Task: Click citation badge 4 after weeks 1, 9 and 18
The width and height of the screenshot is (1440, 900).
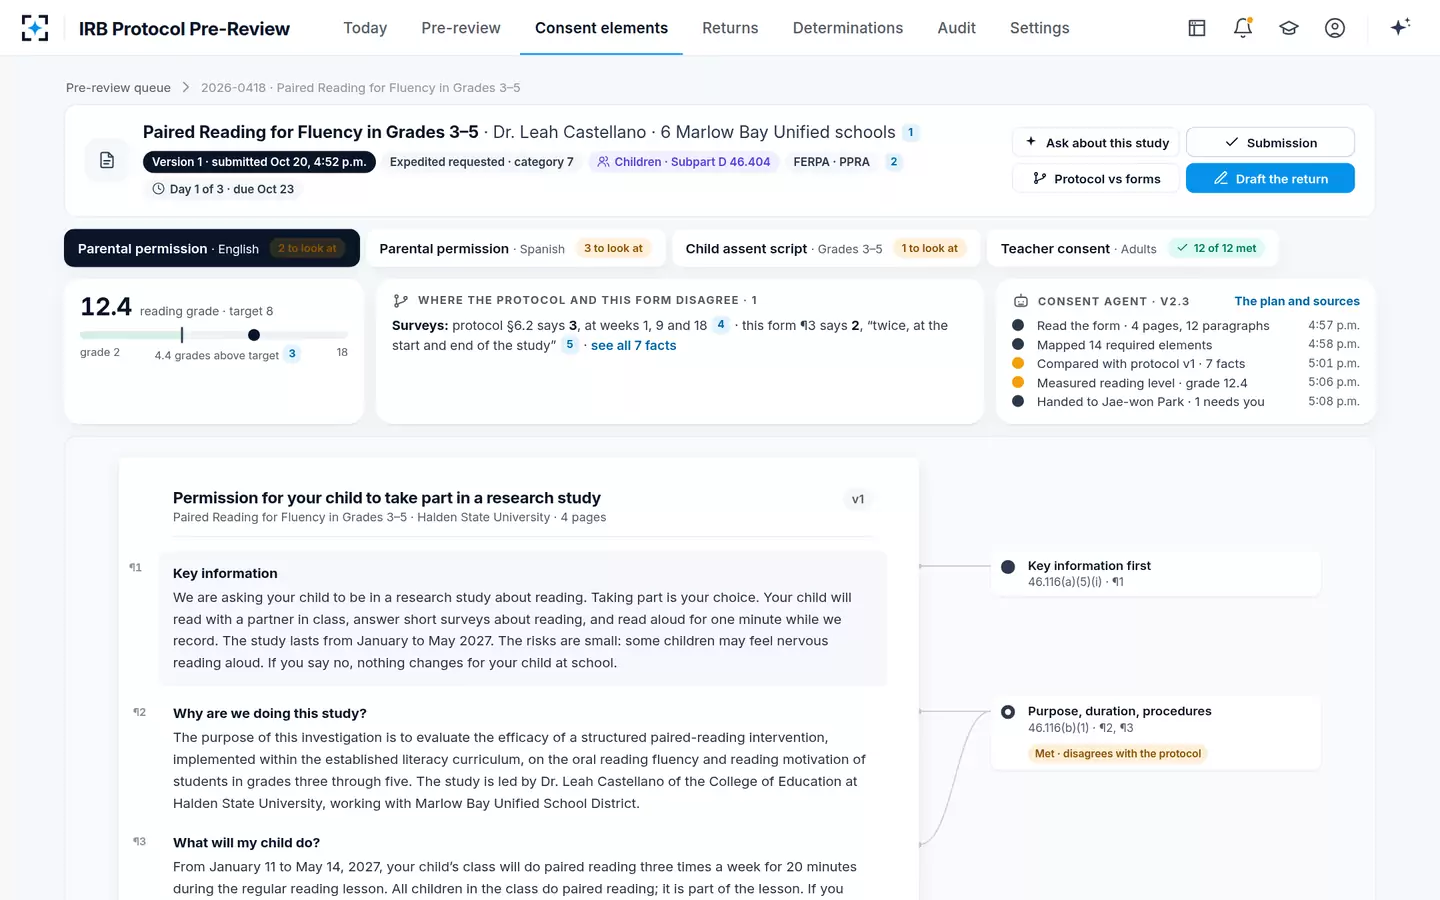Action: click(x=721, y=325)
